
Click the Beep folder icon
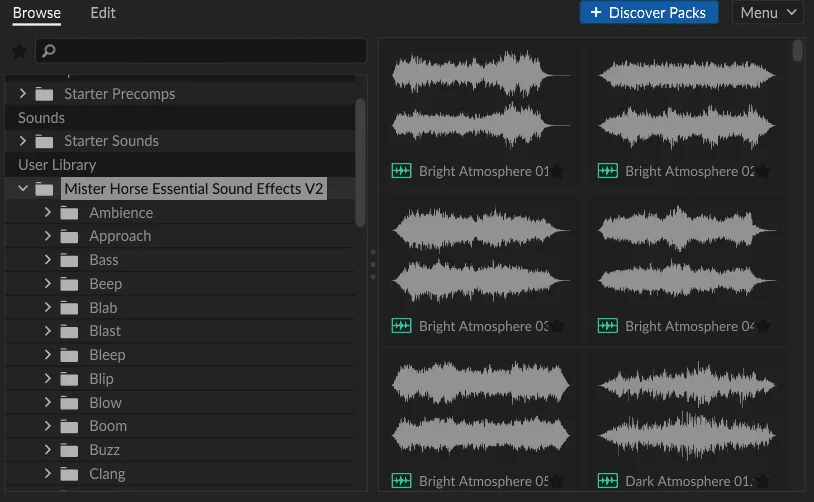(69, 284)
